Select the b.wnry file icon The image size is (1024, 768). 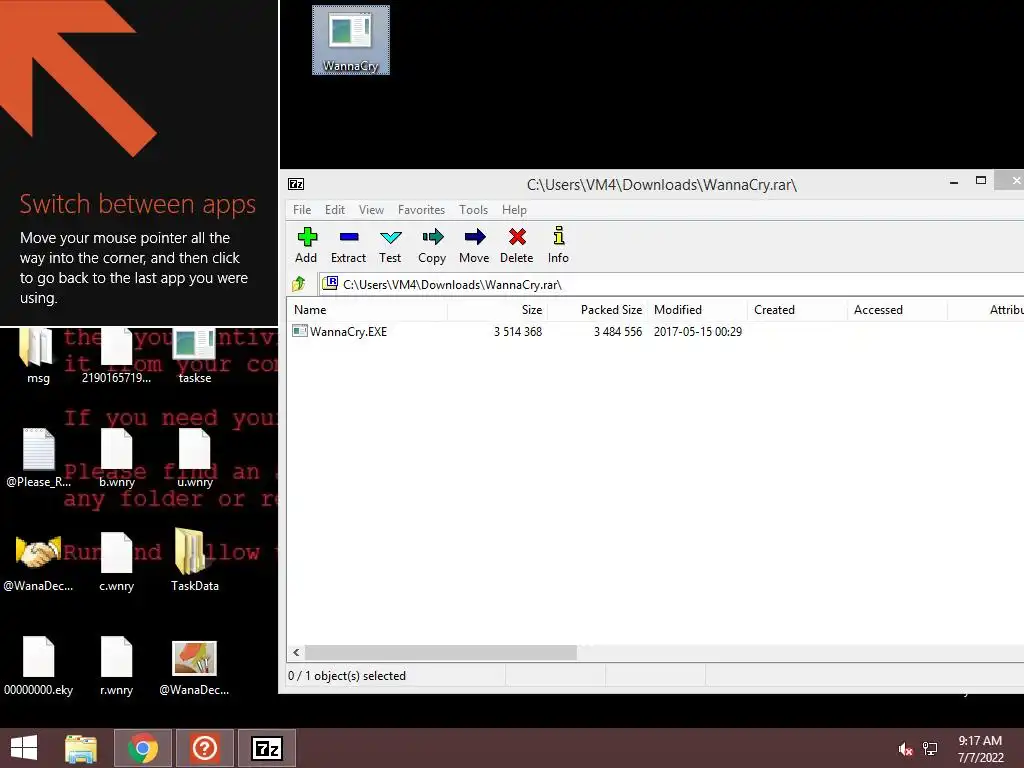[116, 458]
